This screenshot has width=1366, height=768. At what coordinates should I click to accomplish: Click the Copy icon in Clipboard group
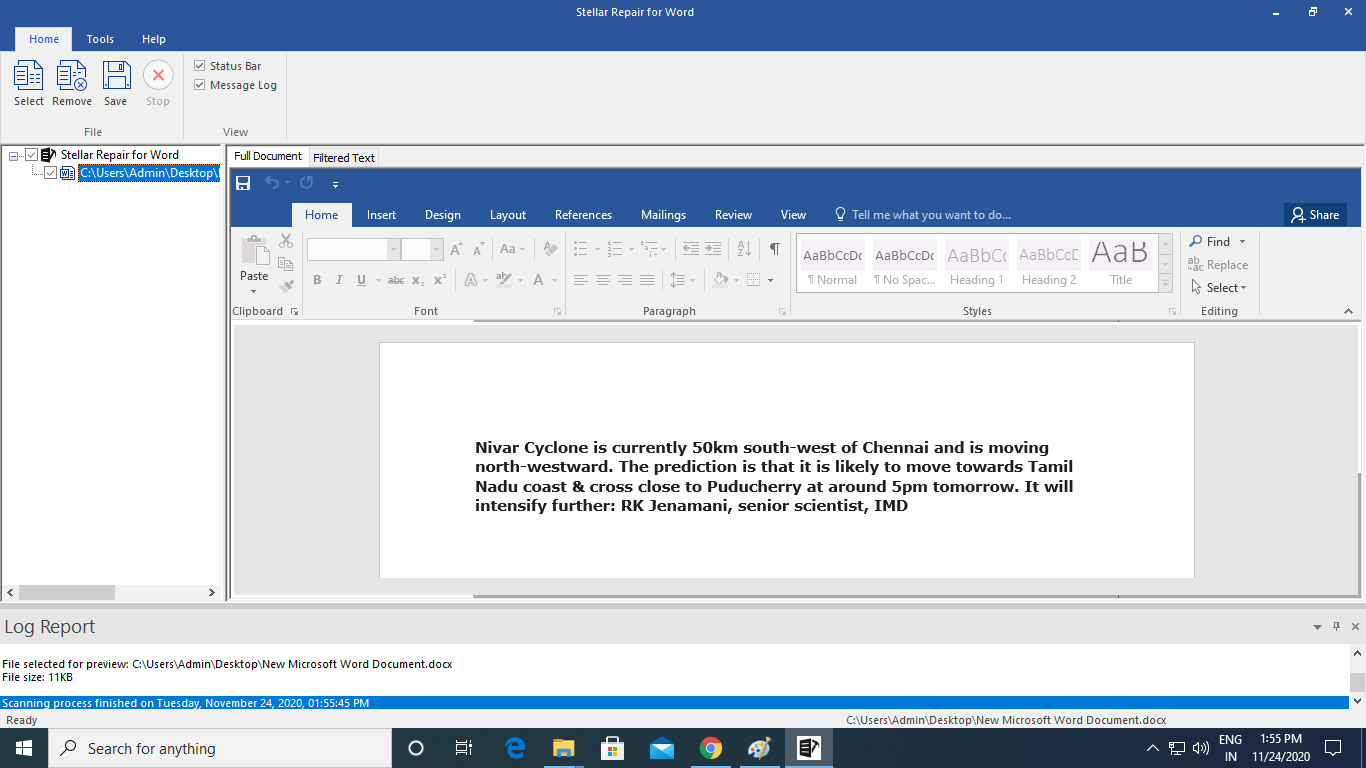click(286, 264)
